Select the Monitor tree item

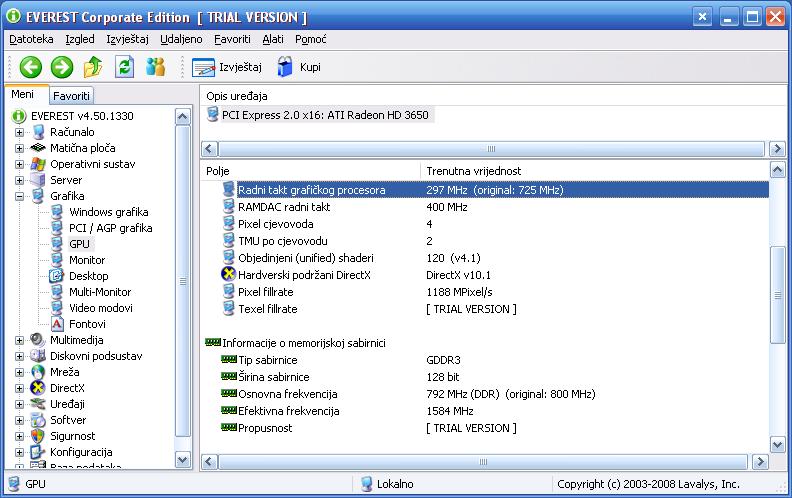87,260
